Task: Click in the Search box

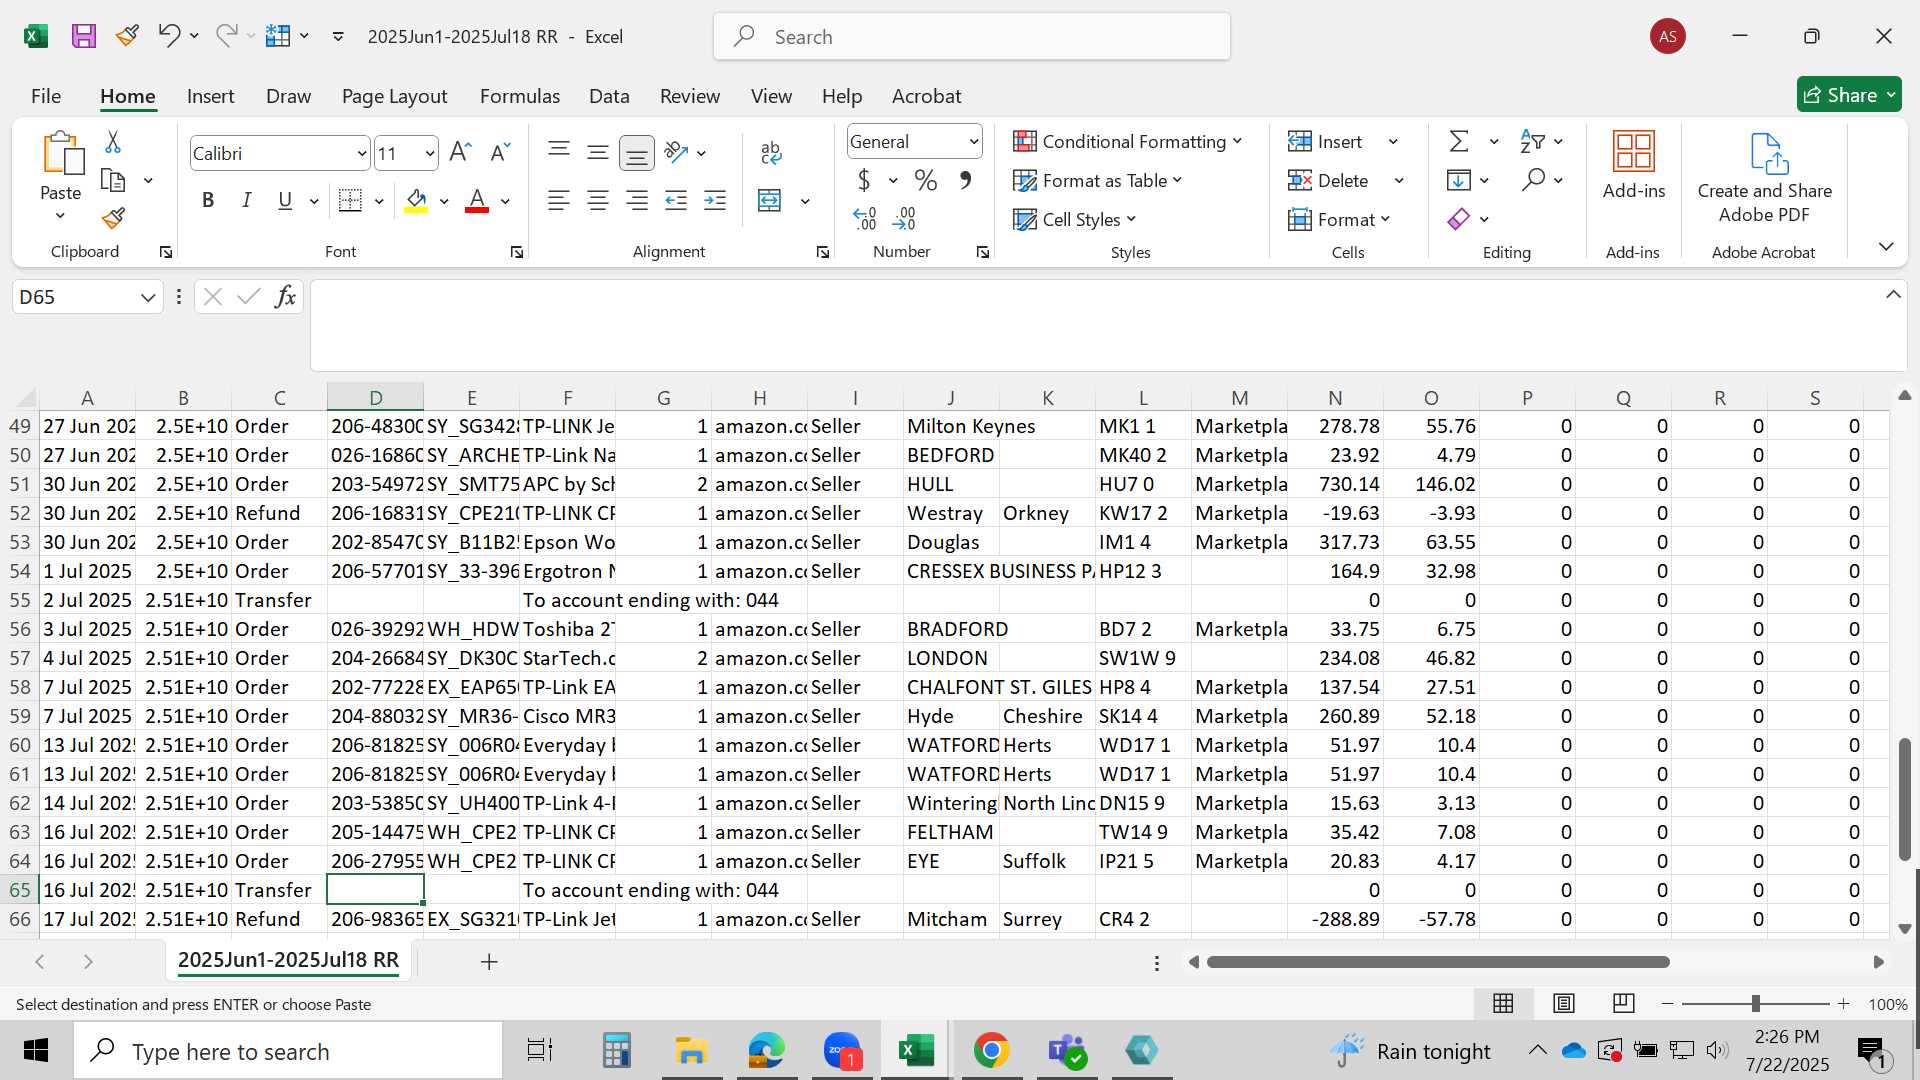Action: pyautogui.click(x=972, y=37)
